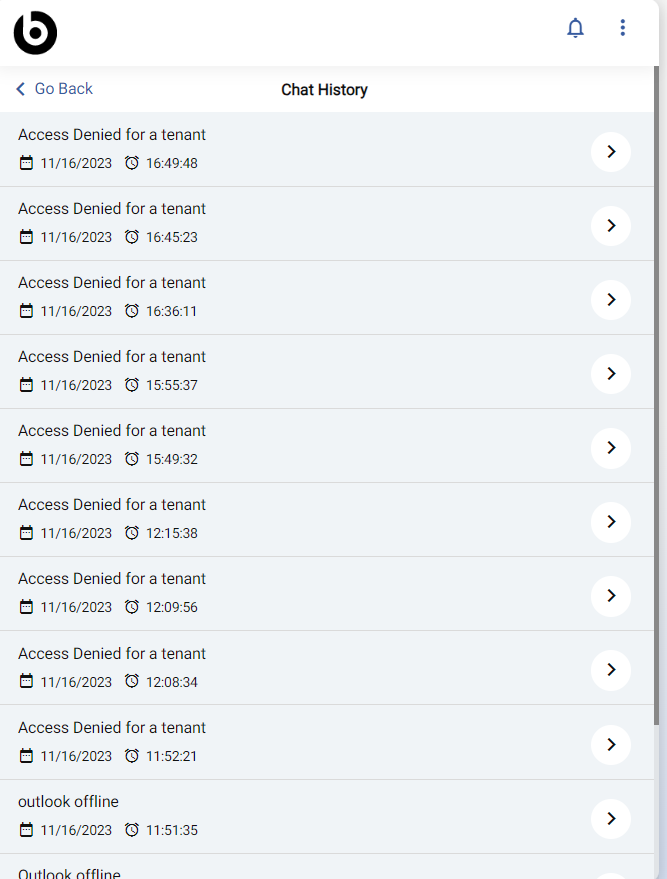Select the "Access Denied for a tenant" title at 12:15:38
667x879 pixels.
pyautogui.click(x=112, y=505)
